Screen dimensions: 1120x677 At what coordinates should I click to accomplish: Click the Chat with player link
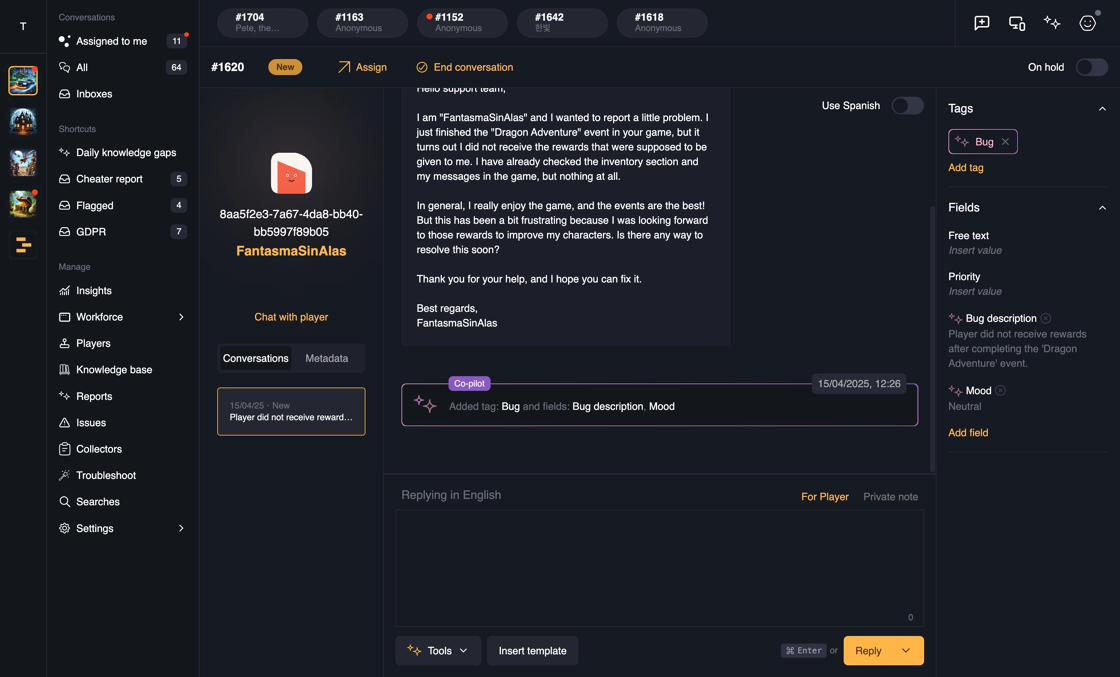coord(291,317)
